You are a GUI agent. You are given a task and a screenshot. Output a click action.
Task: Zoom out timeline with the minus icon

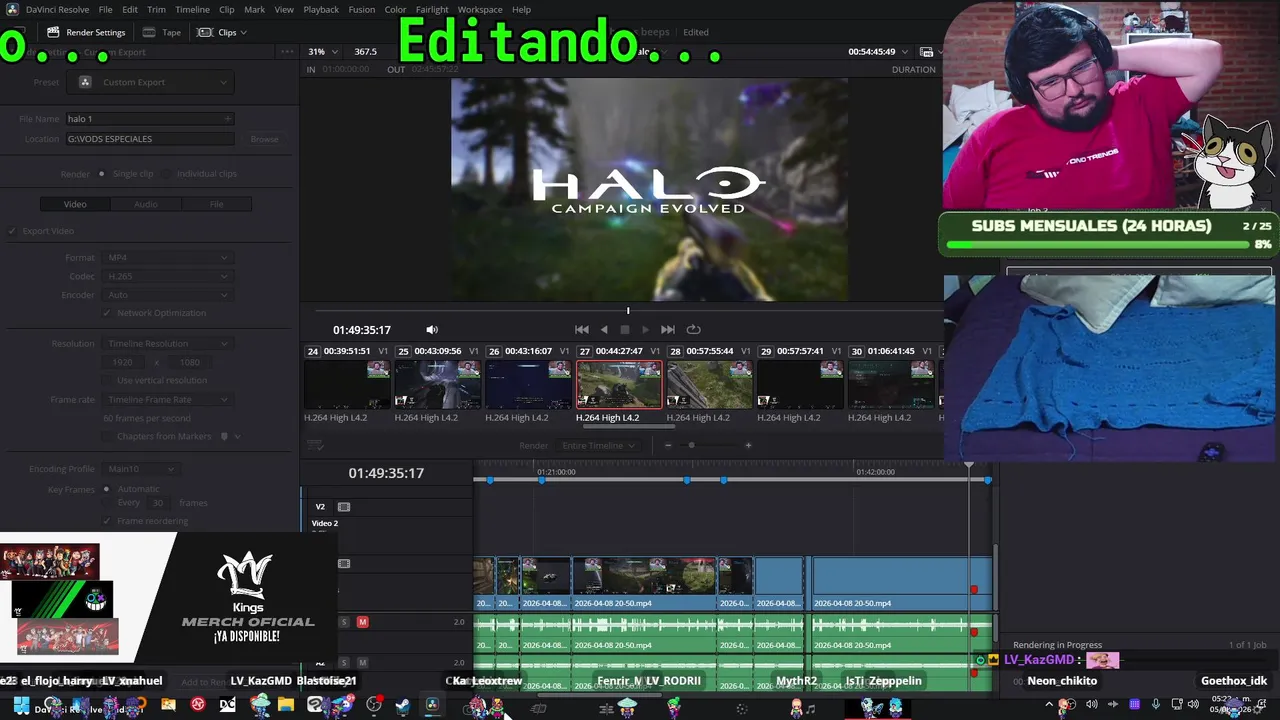(x=668, y=445)
